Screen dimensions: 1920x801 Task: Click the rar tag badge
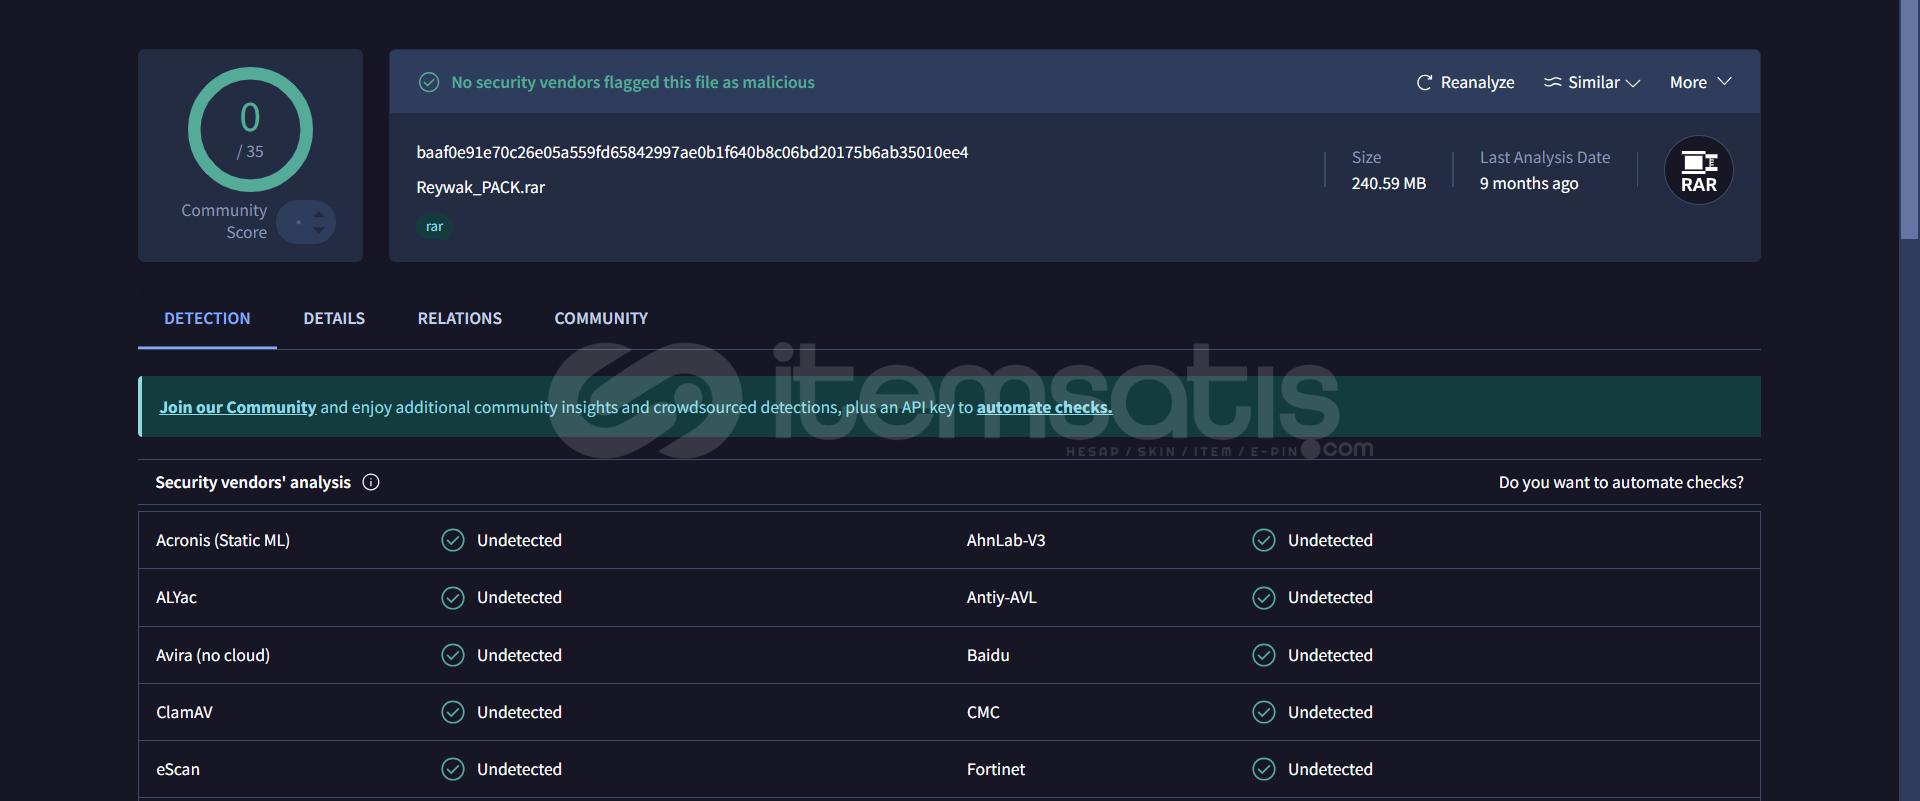434,227
